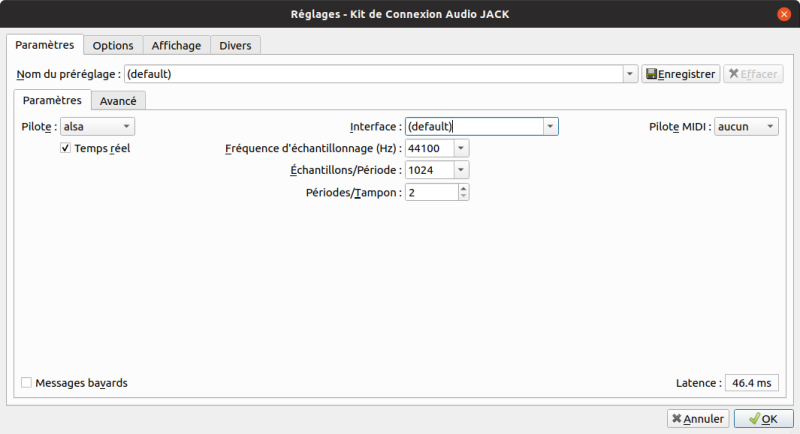
Task: Select the Avancé sub-tab
Action: [119, 100]
